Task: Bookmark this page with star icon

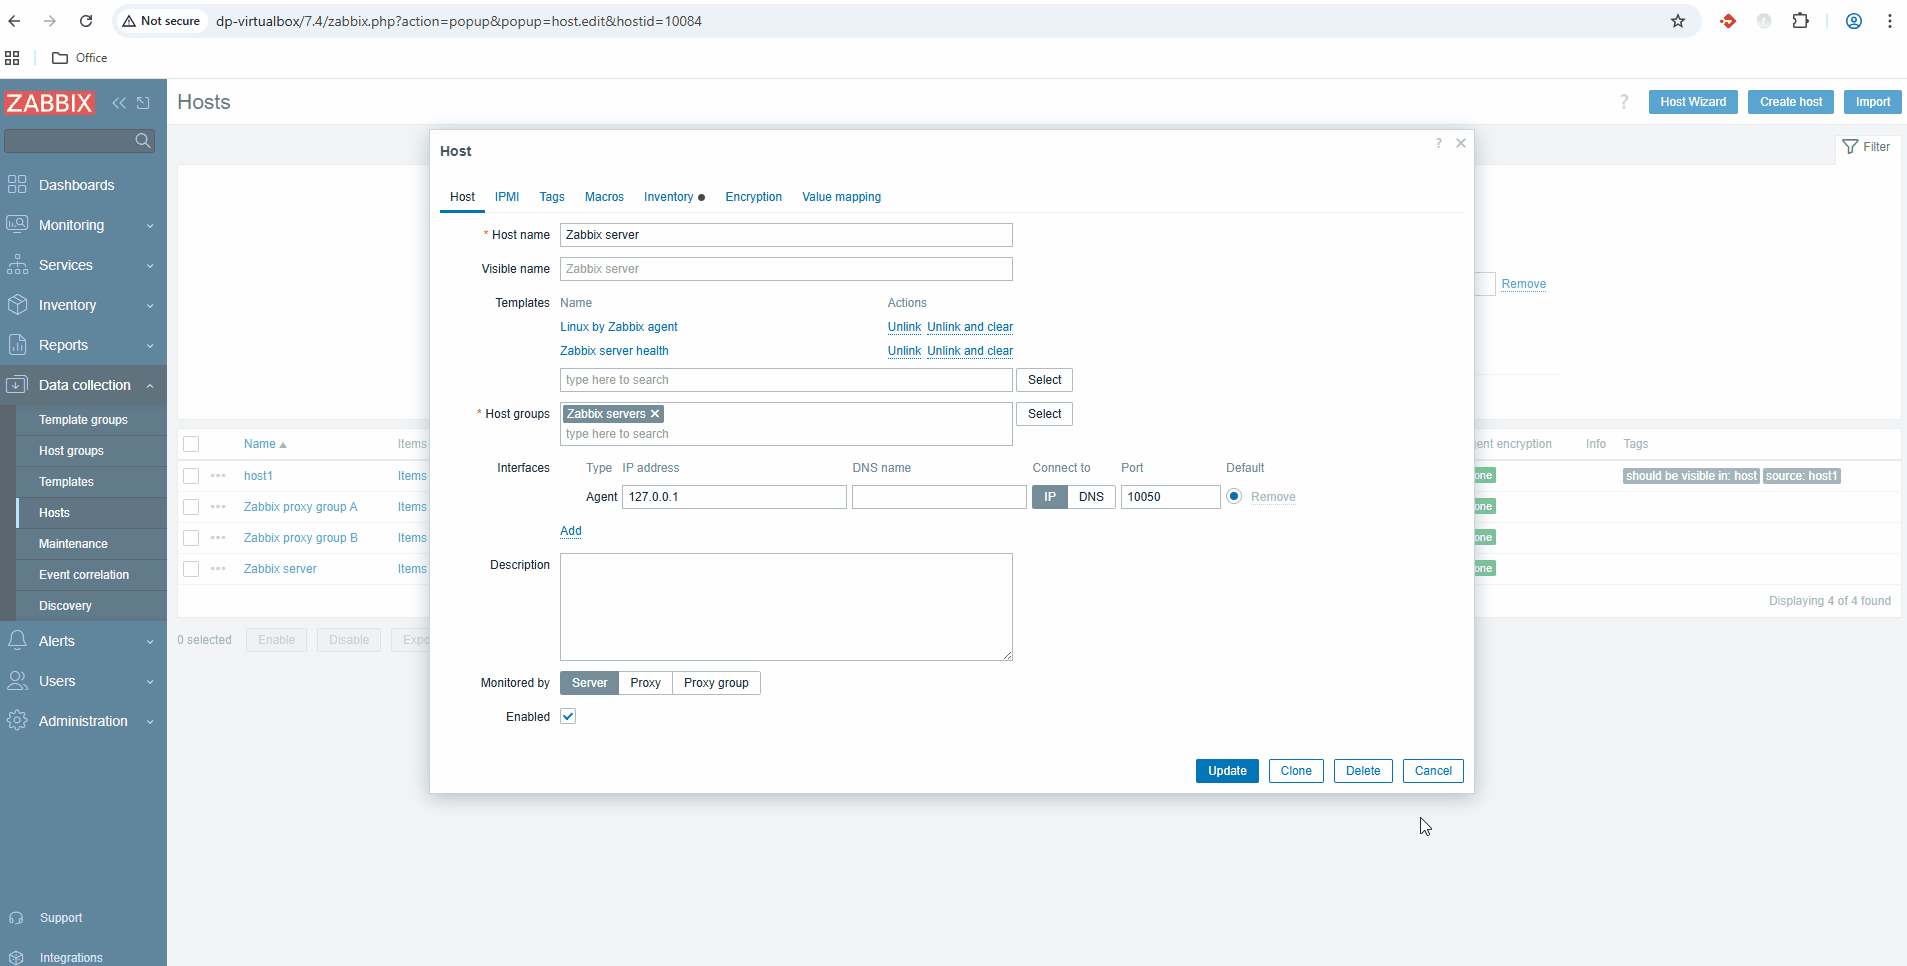Action: pos(1677,21)
